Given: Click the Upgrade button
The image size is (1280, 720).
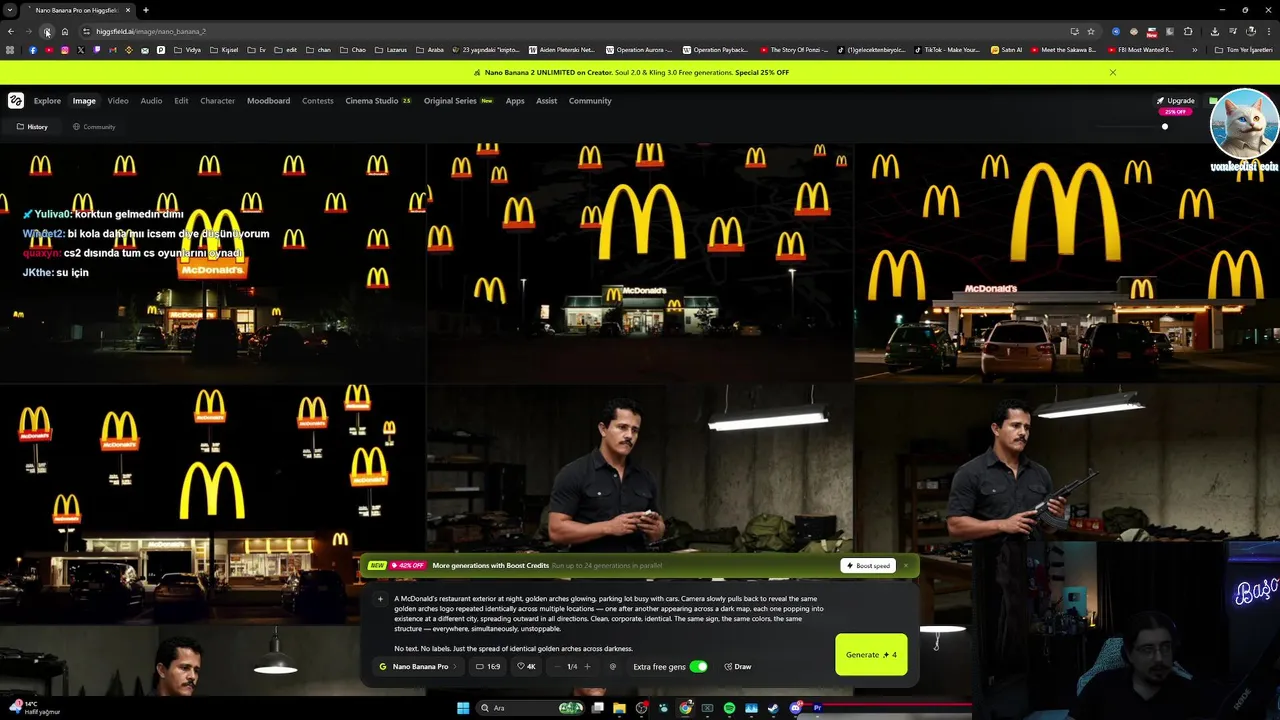Looking at the screenshot, I should click(x=1175, y=101).
